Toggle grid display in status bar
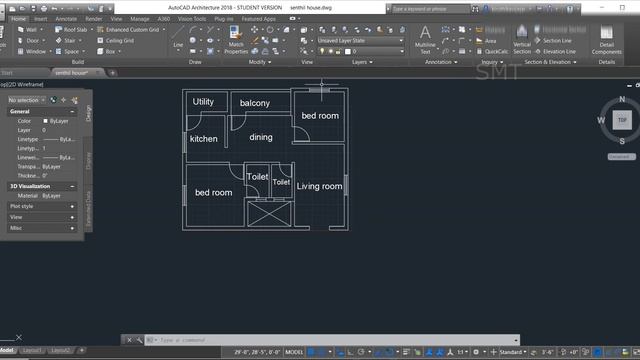Viewport: 640px width, 360px height. [x=311, y=352]
